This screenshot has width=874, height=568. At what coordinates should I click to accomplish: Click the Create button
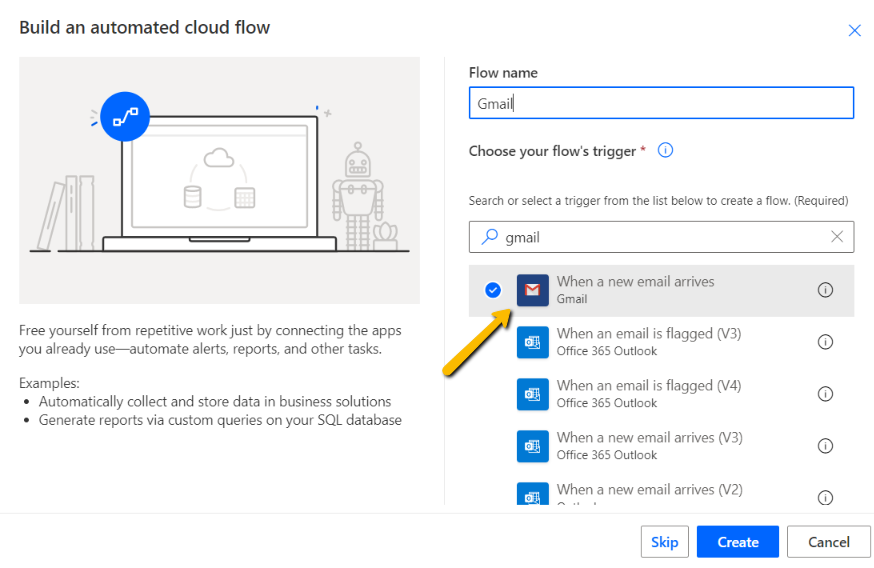pos(737,542)
